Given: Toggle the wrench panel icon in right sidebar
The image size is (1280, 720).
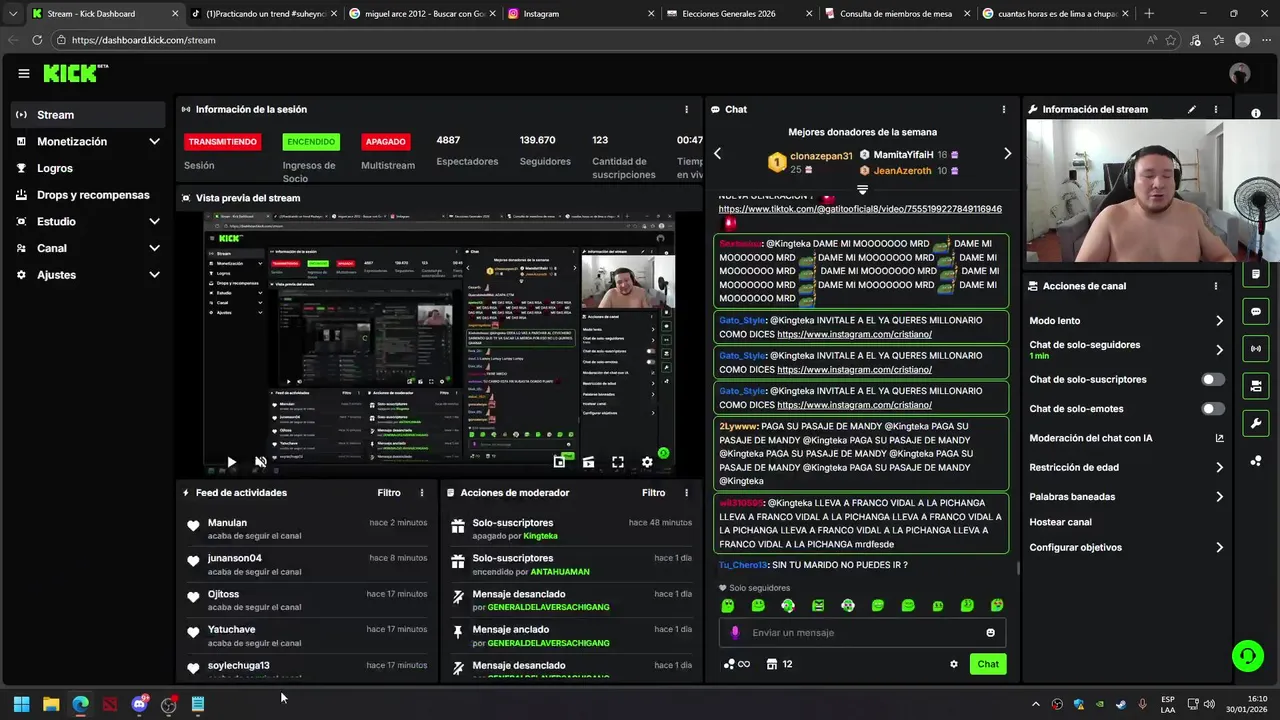Looking at the screenshot, I should [x=1256, y=423].
